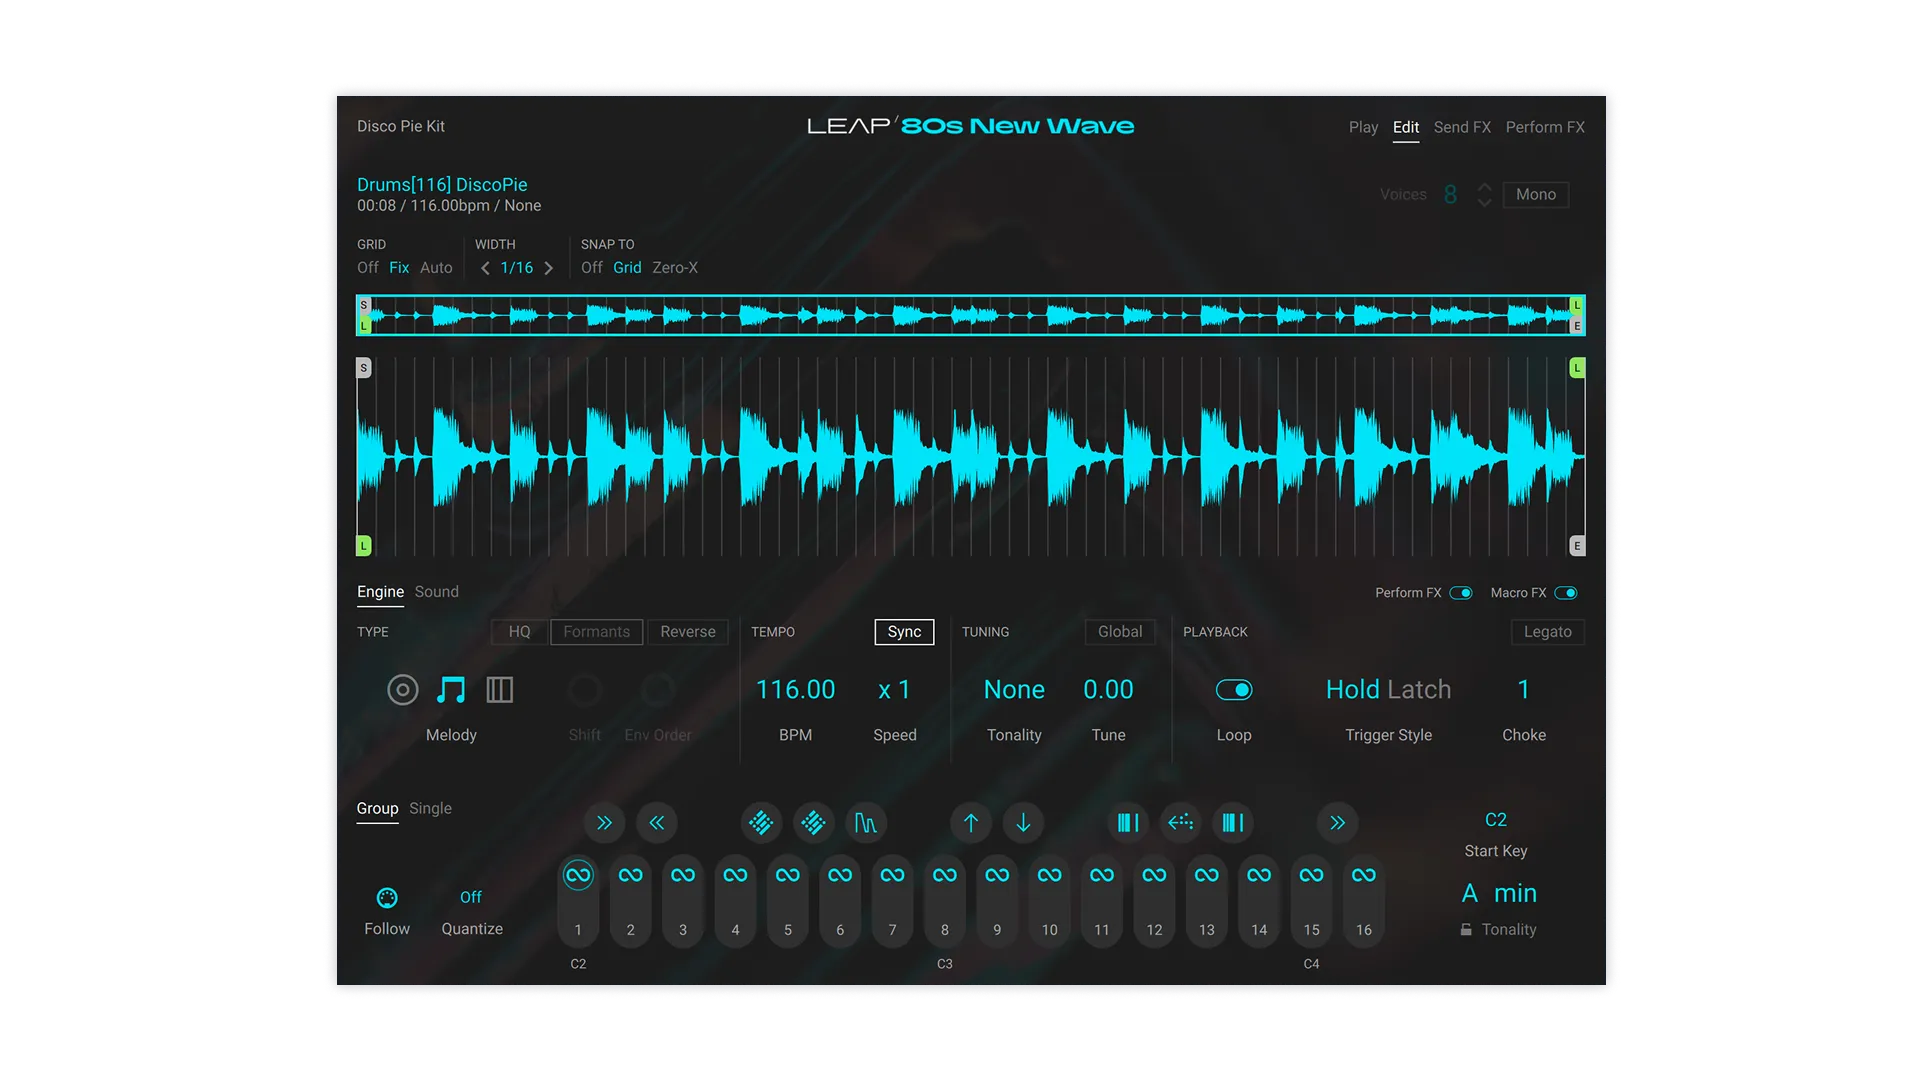Click the Follow icon
This screenshot has width=1920, height=1080.
click(387, 898)
